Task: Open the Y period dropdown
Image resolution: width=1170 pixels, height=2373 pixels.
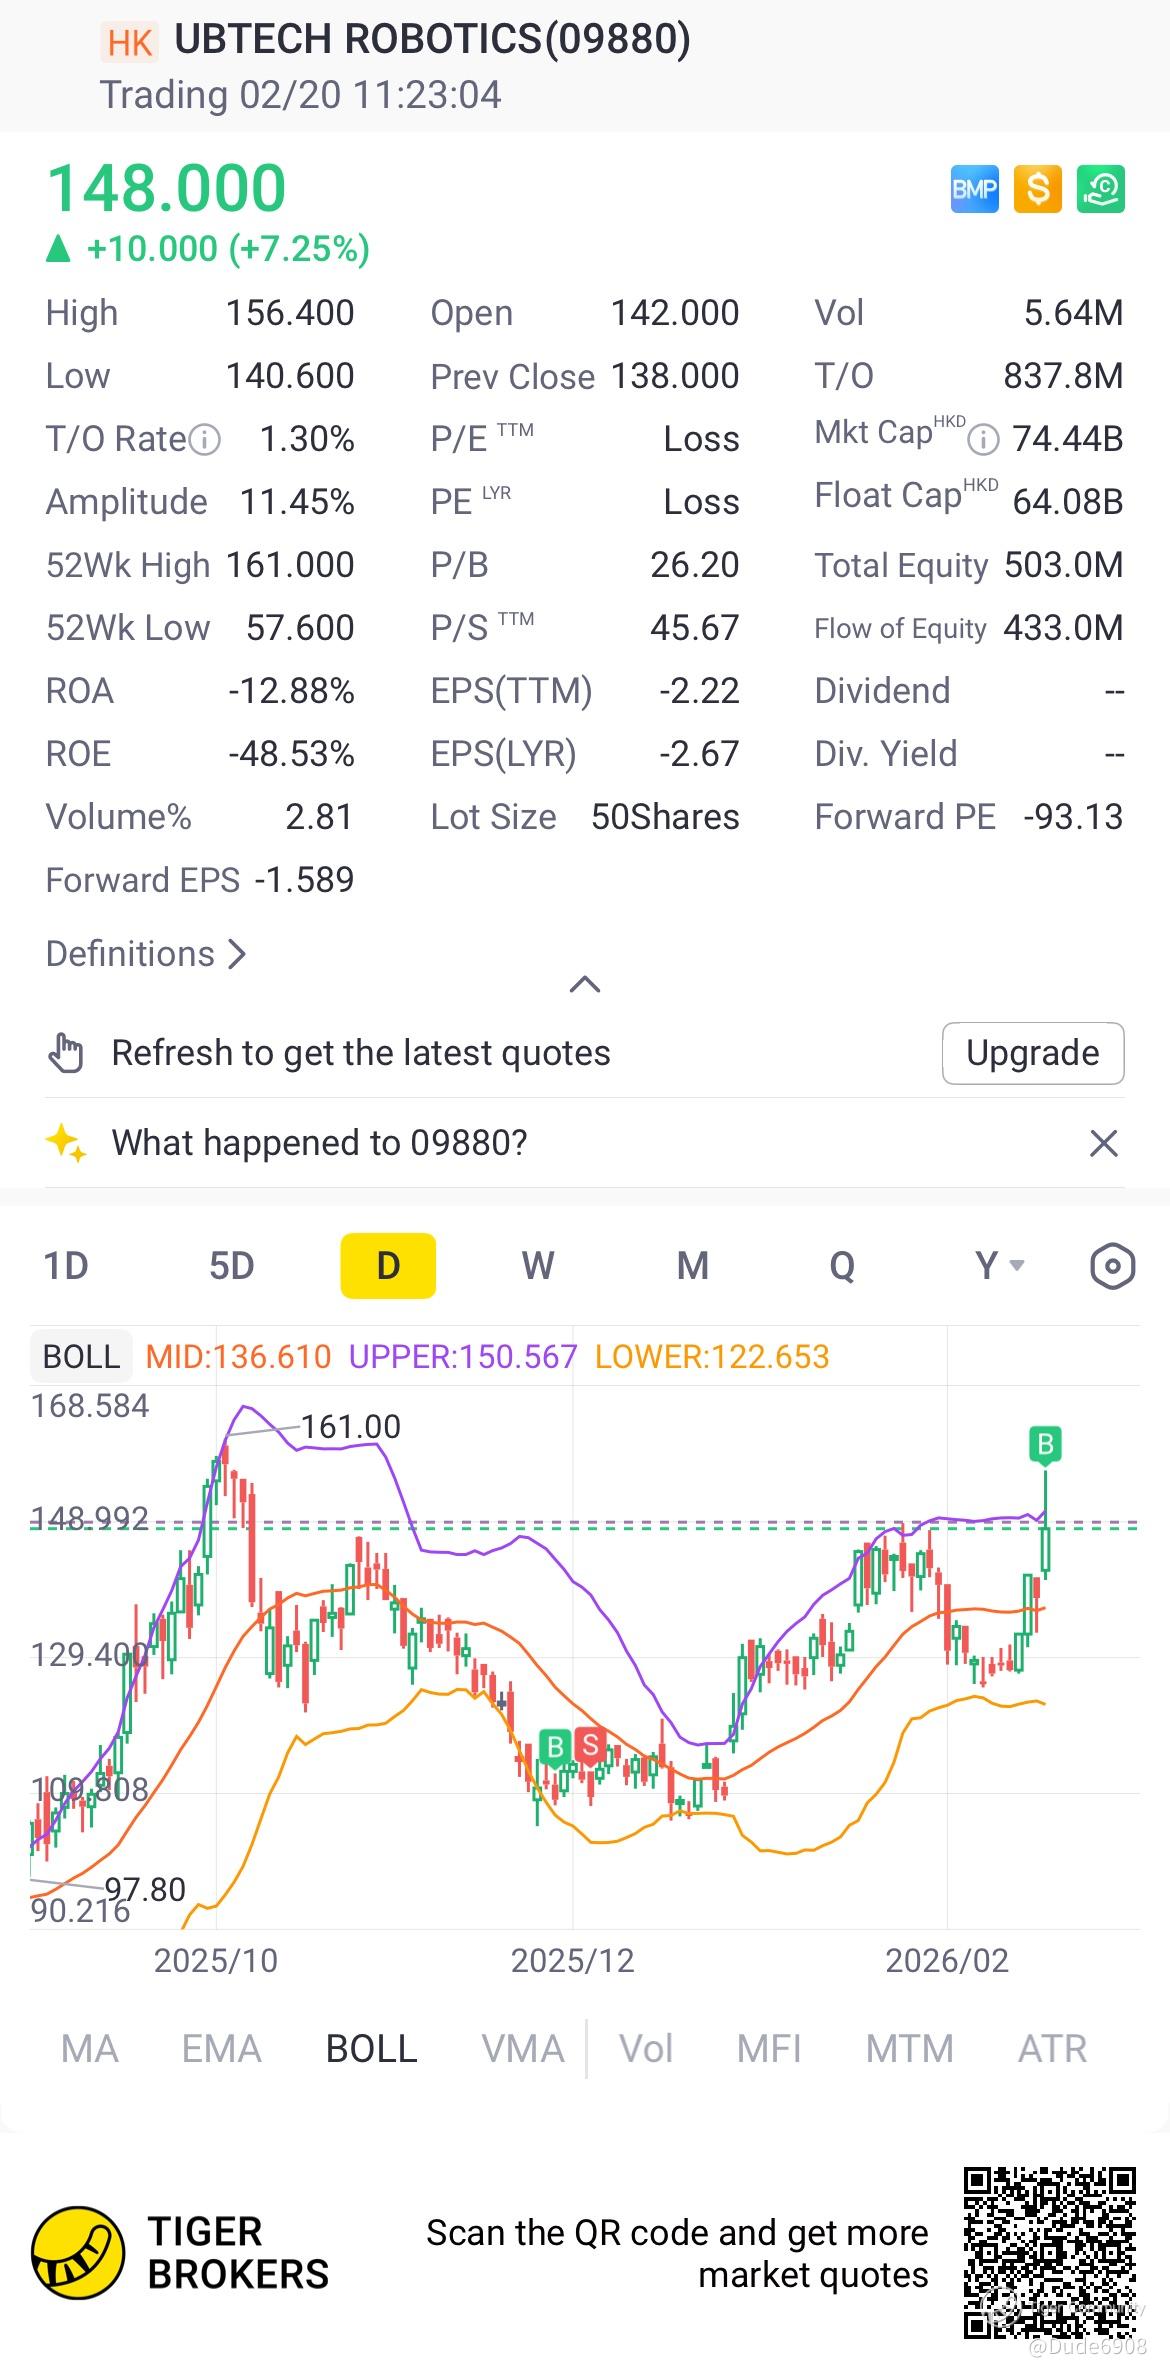Action: [999, 1266]
